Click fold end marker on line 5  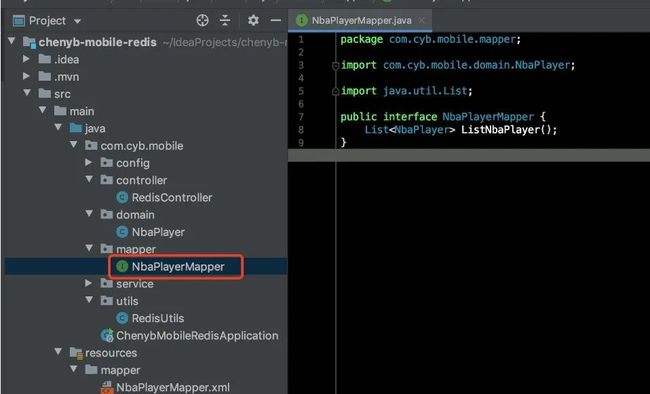point(335,91)
